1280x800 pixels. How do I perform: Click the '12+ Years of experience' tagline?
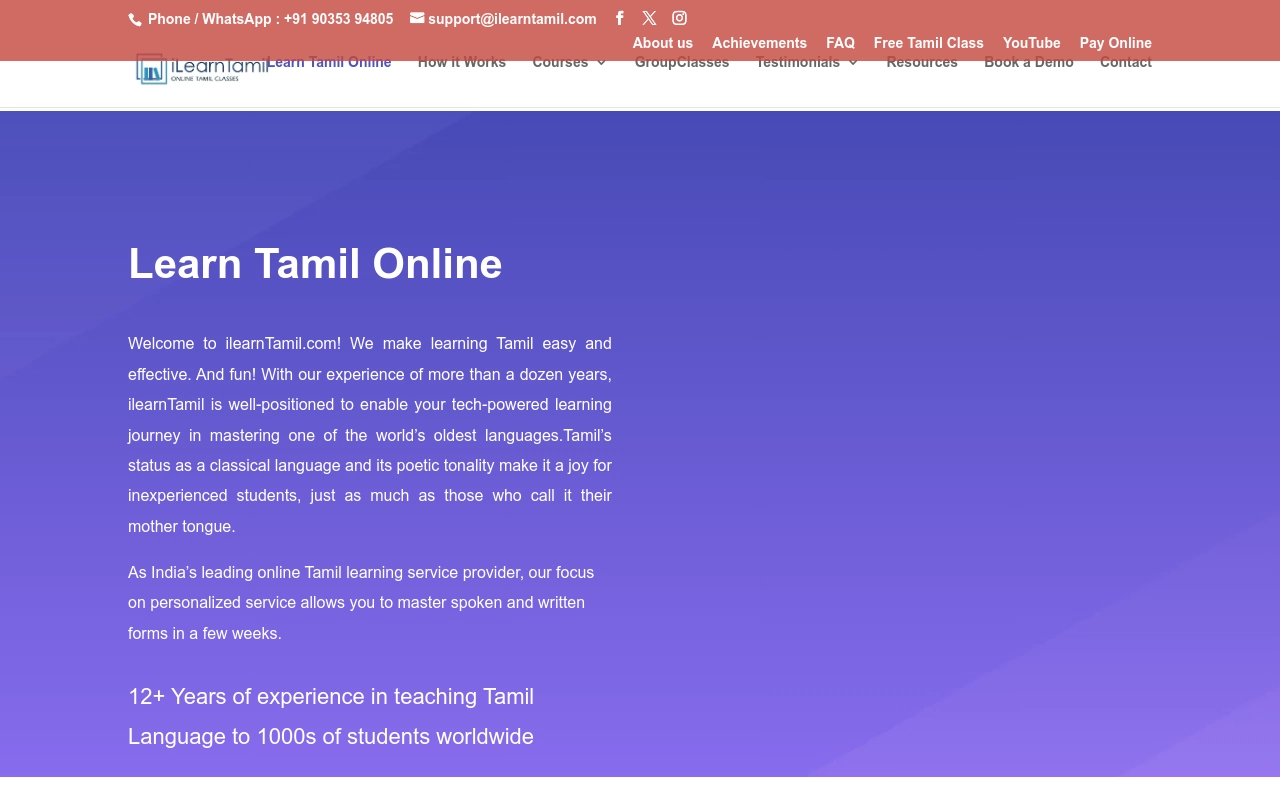(x=331, y=717)
